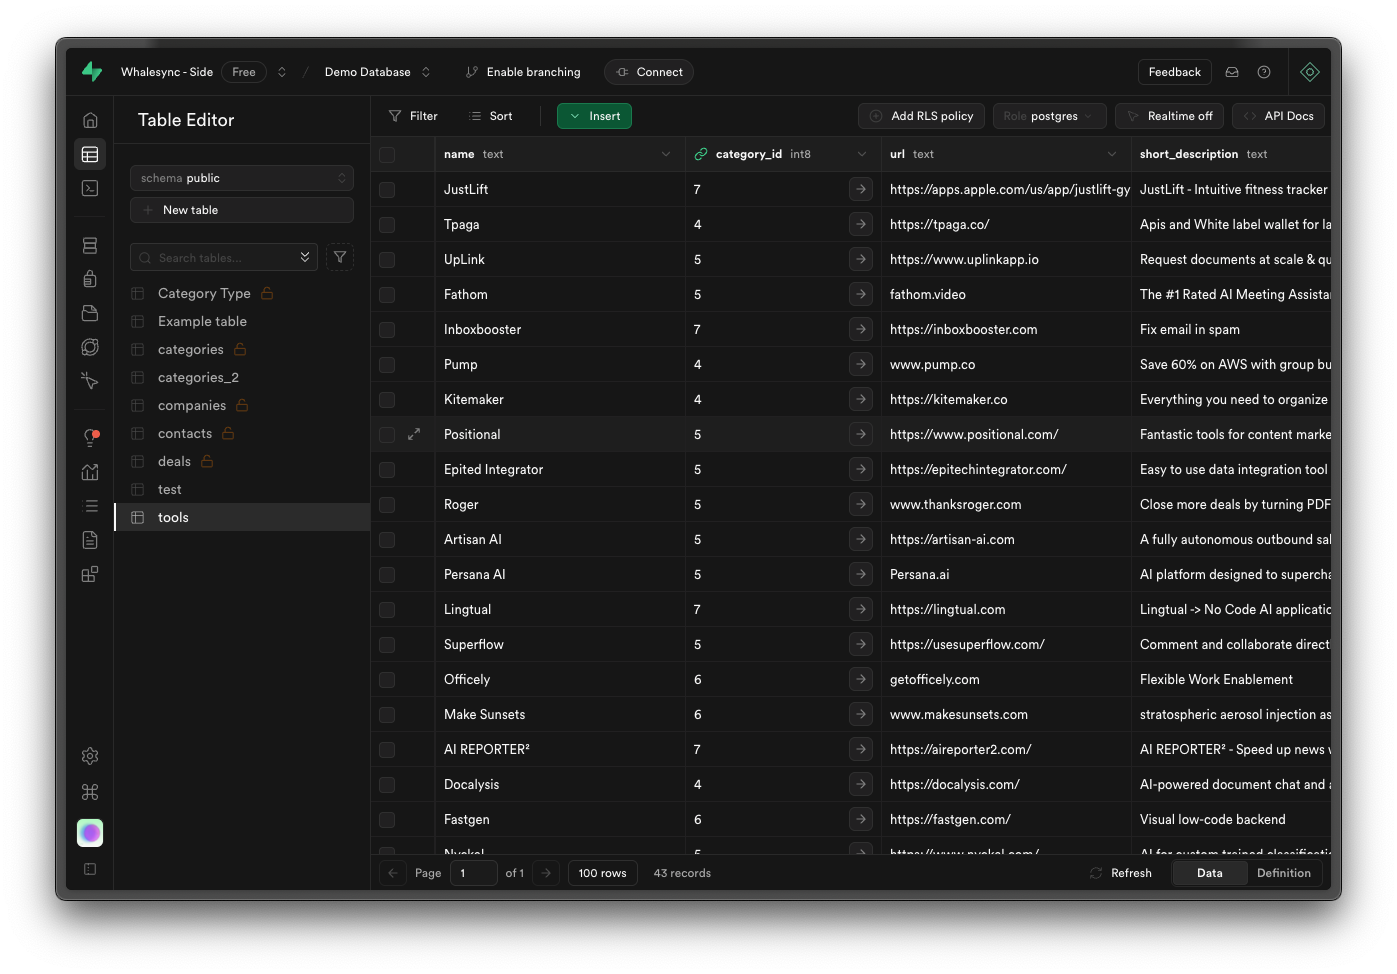Viewport: 1397px width, 974px height.
Task: Open the Edge Functions sidebar icon
Action: click(90, 347)
